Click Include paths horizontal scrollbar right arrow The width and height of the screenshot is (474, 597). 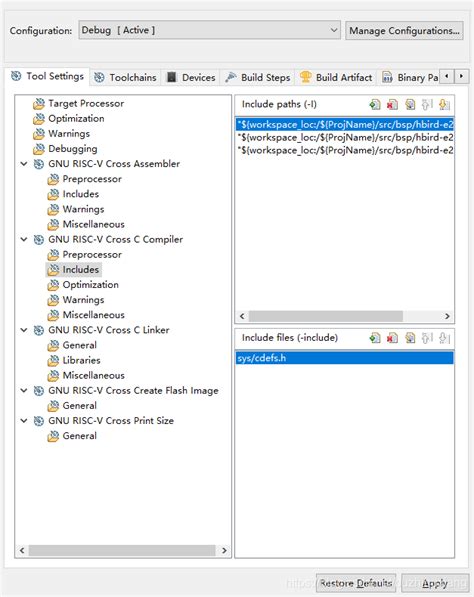coord(447,316)
